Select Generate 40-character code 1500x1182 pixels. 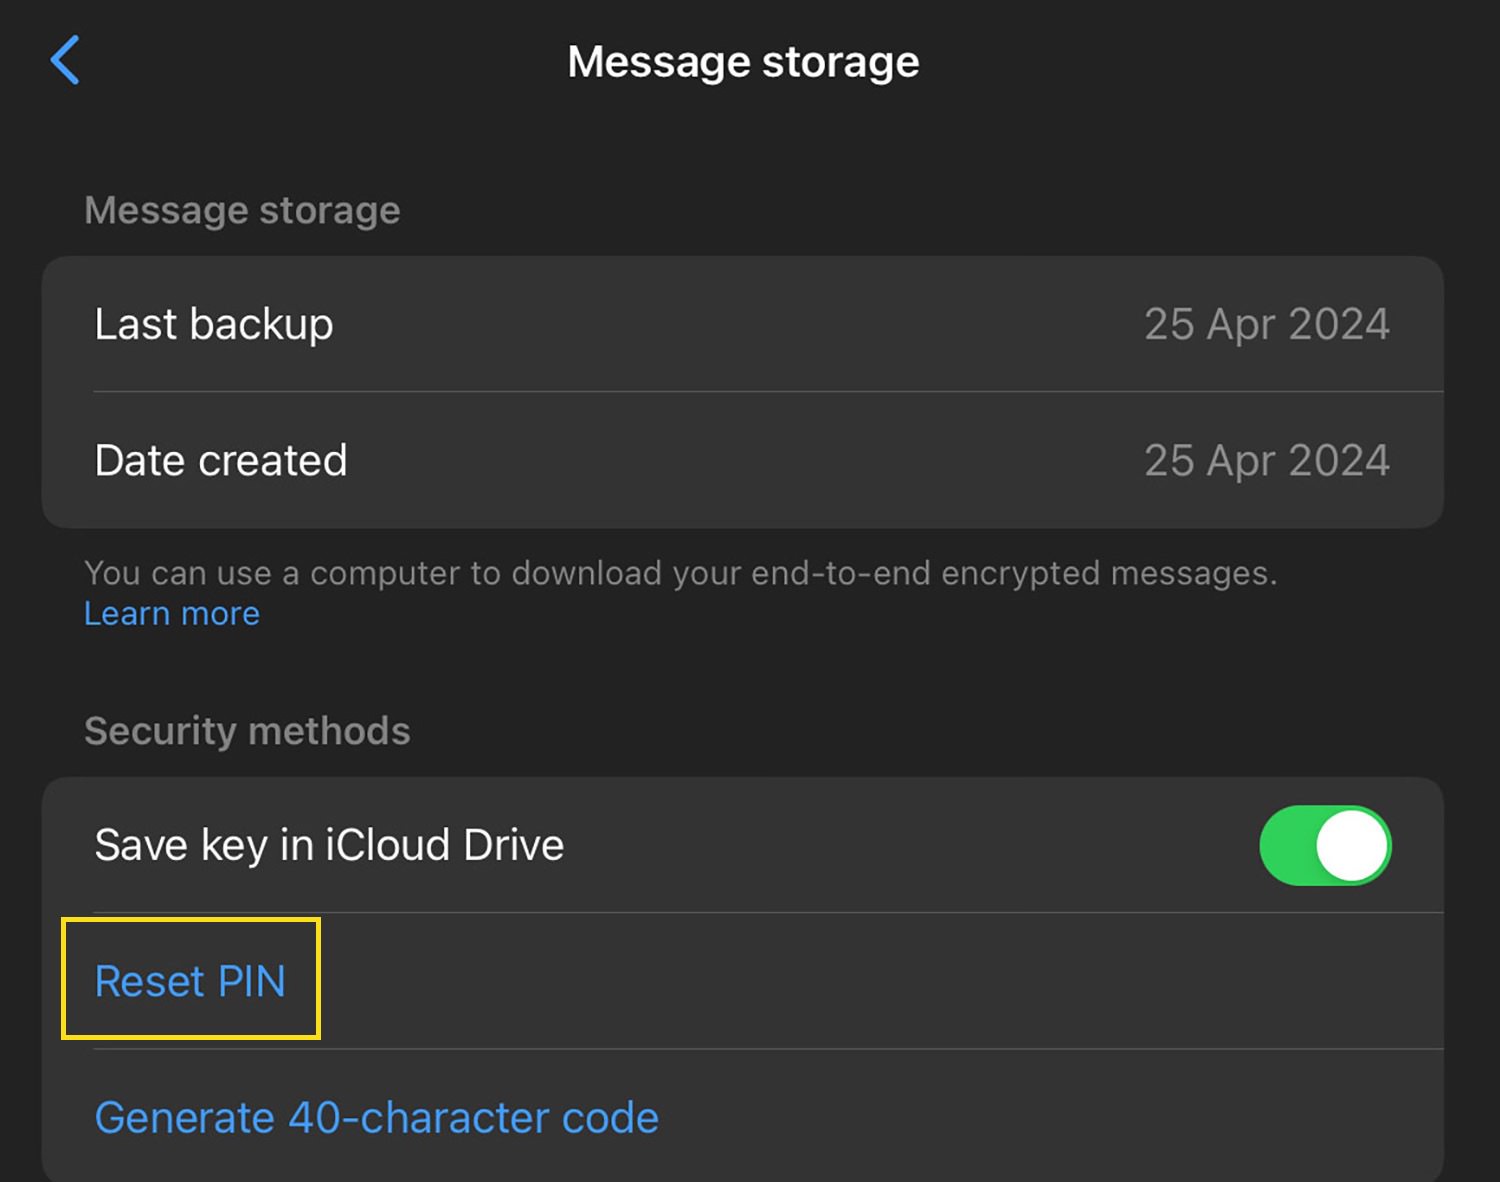(376, 1117)
